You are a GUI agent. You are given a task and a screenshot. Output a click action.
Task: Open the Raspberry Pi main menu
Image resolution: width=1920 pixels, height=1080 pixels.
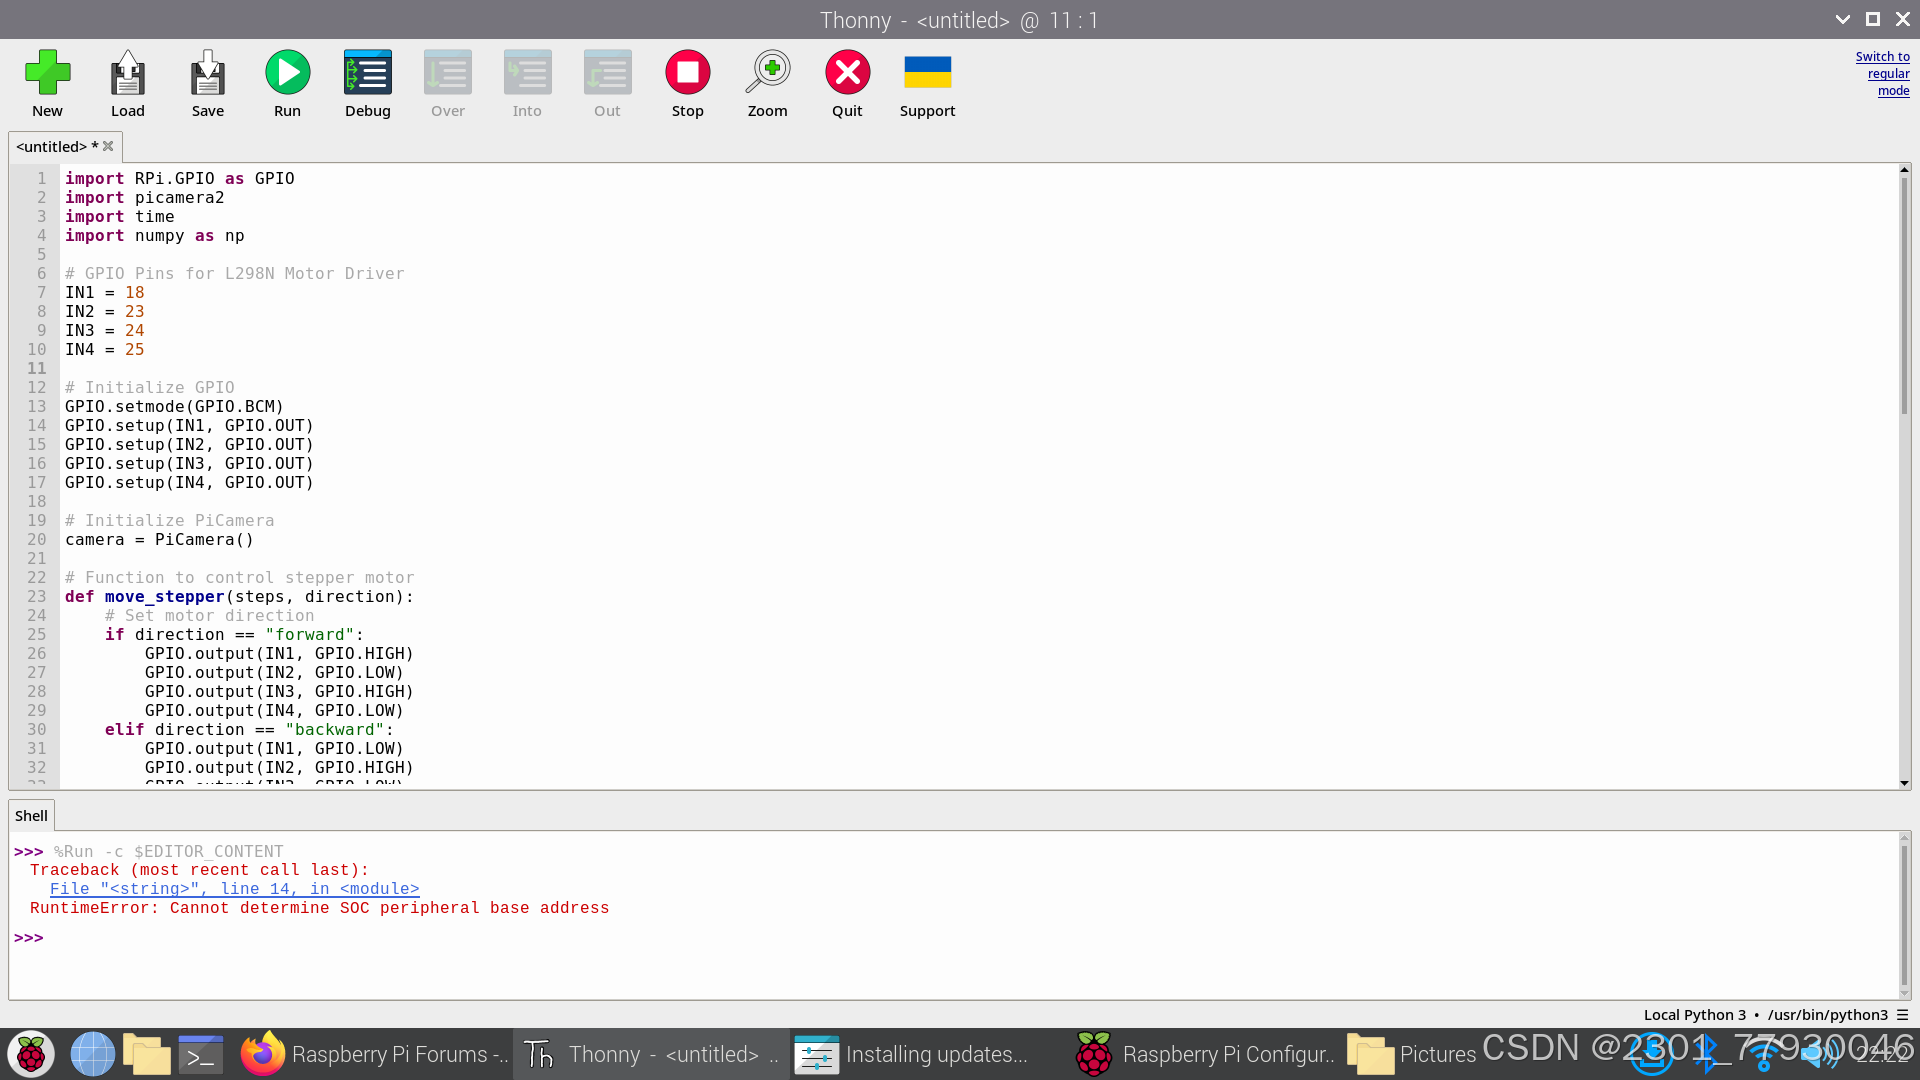tap(31, 1054)
